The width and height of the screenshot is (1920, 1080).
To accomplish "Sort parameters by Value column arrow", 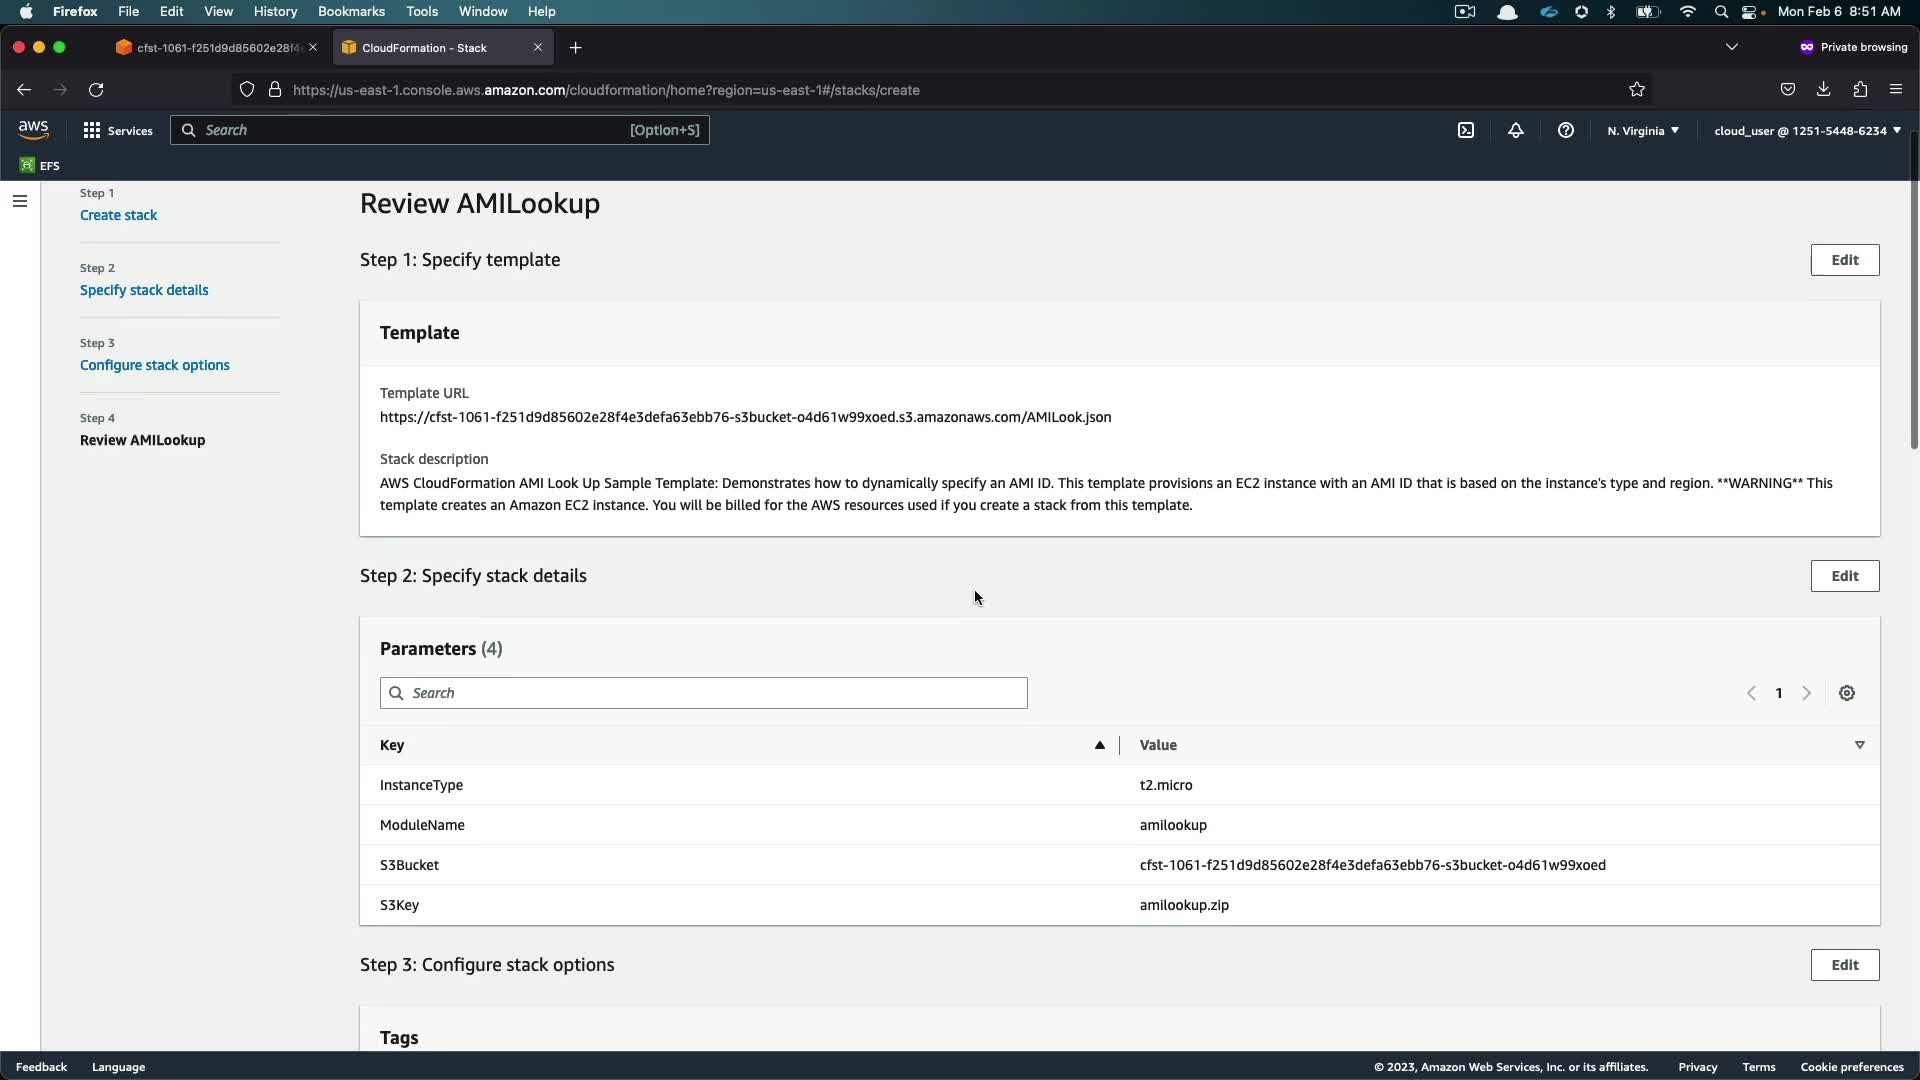I will 1859,745.
